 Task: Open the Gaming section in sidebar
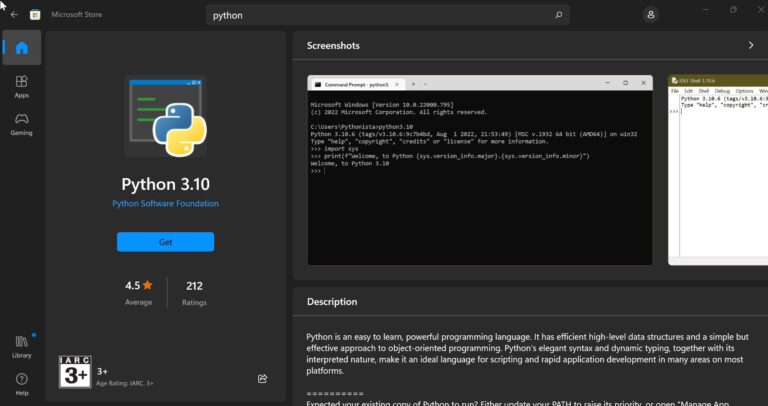(22, 124)
